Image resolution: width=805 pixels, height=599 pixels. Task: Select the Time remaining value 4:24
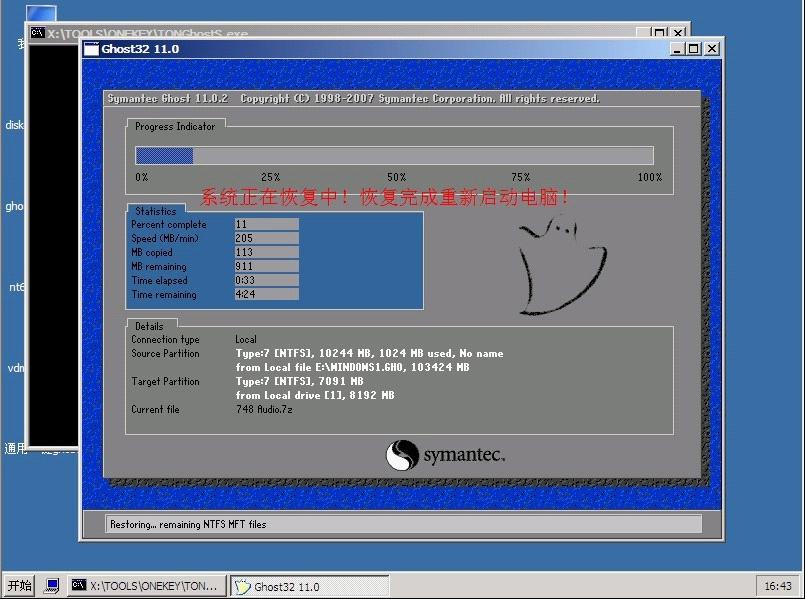click(266, 294)
